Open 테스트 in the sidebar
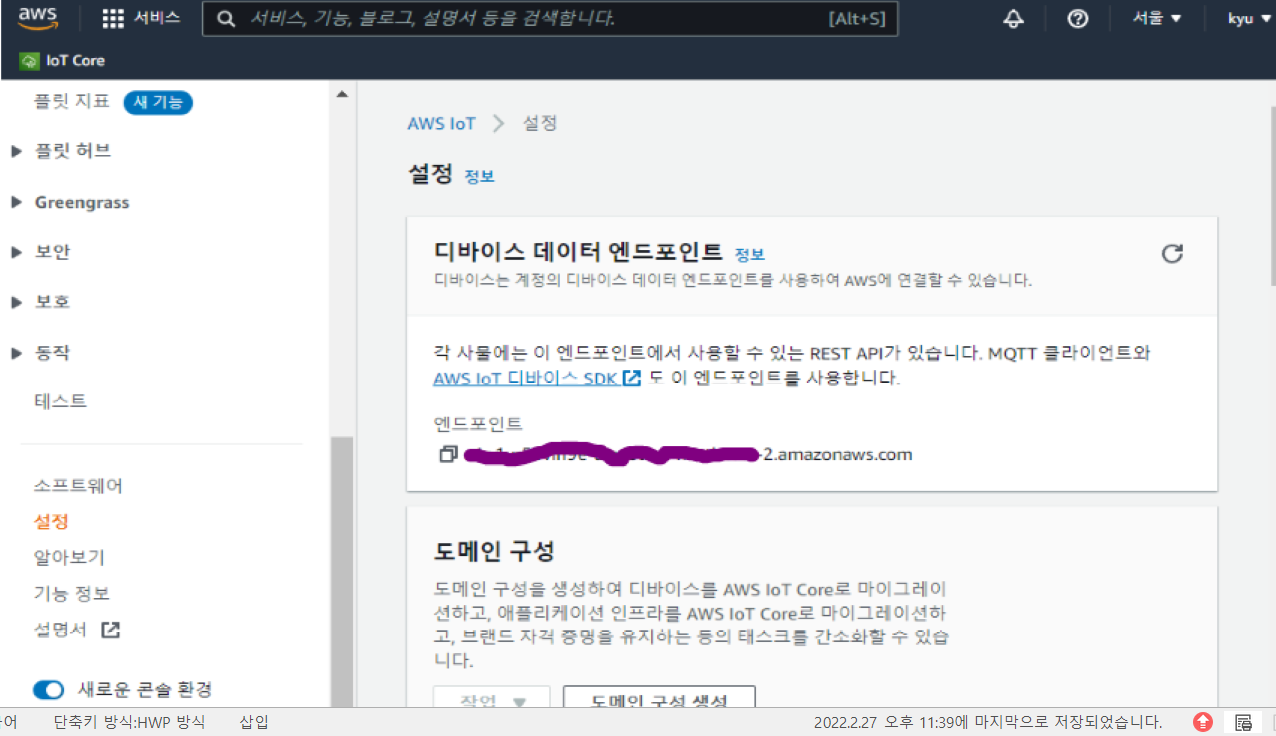 pyautogui.click(x=60, y=401)
